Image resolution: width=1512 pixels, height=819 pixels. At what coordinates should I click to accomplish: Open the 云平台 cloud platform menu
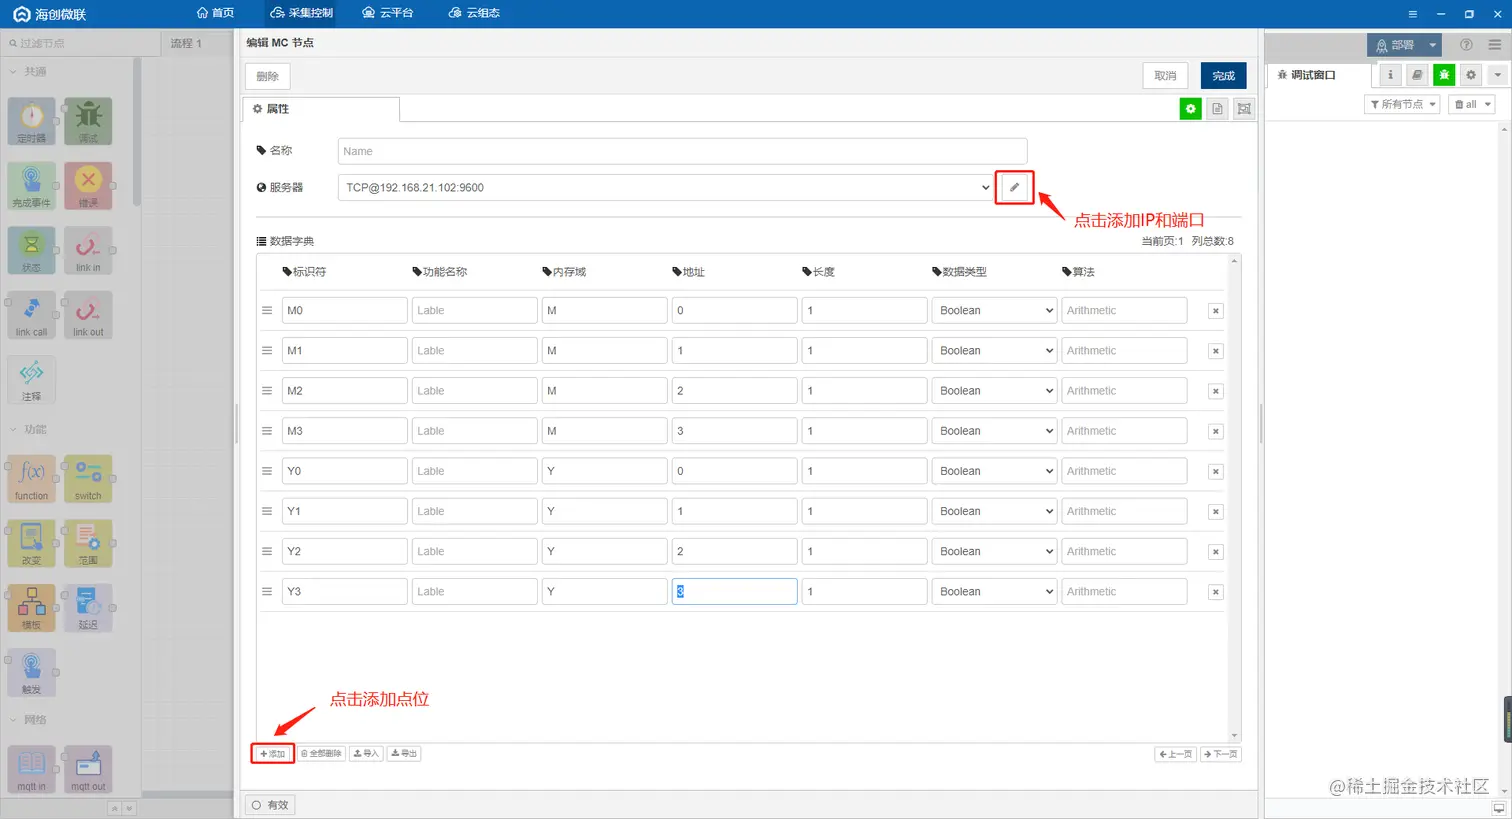(388, 13)
